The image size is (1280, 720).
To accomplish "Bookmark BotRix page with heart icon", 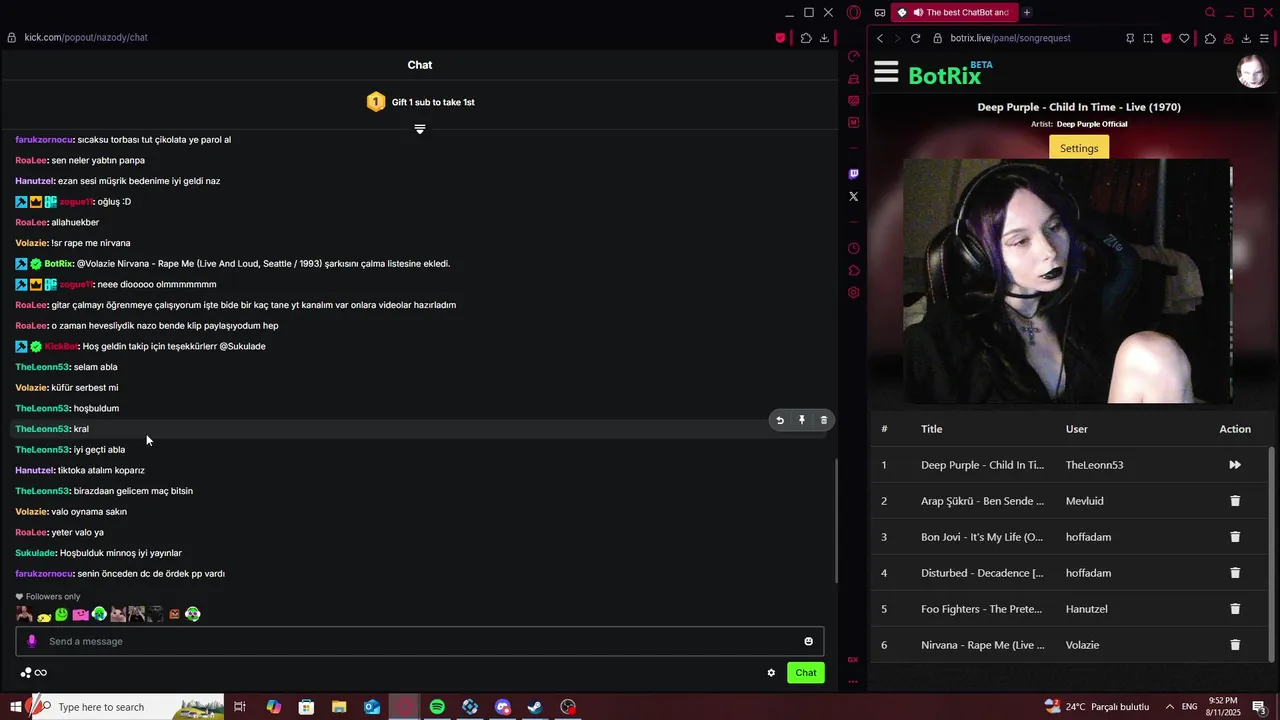I will pyautogui.click(x=1184, y=38).
